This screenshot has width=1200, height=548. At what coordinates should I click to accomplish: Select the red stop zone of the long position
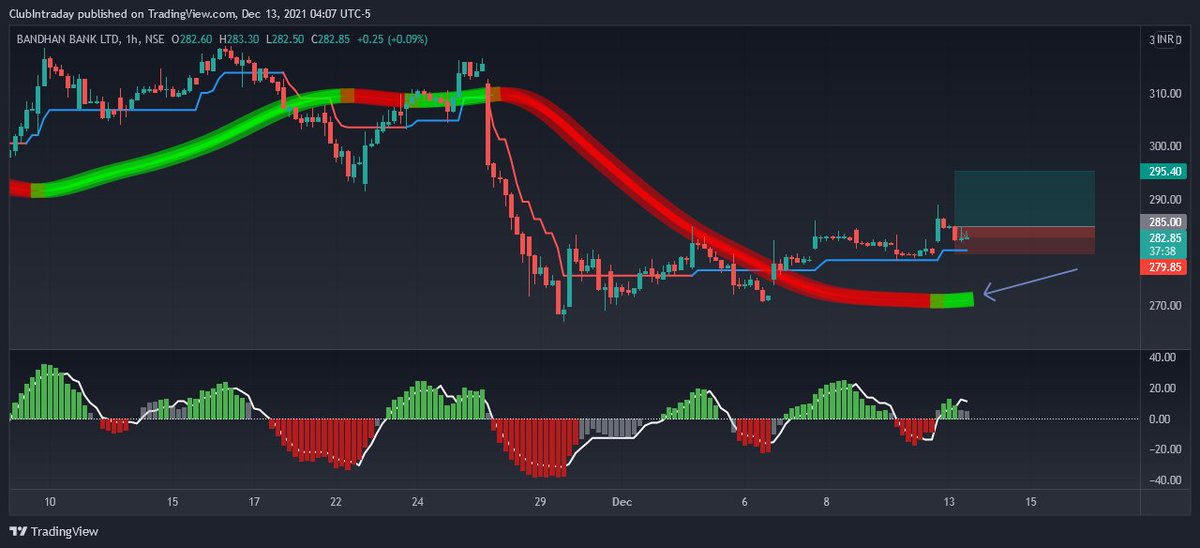point(1024,240)
